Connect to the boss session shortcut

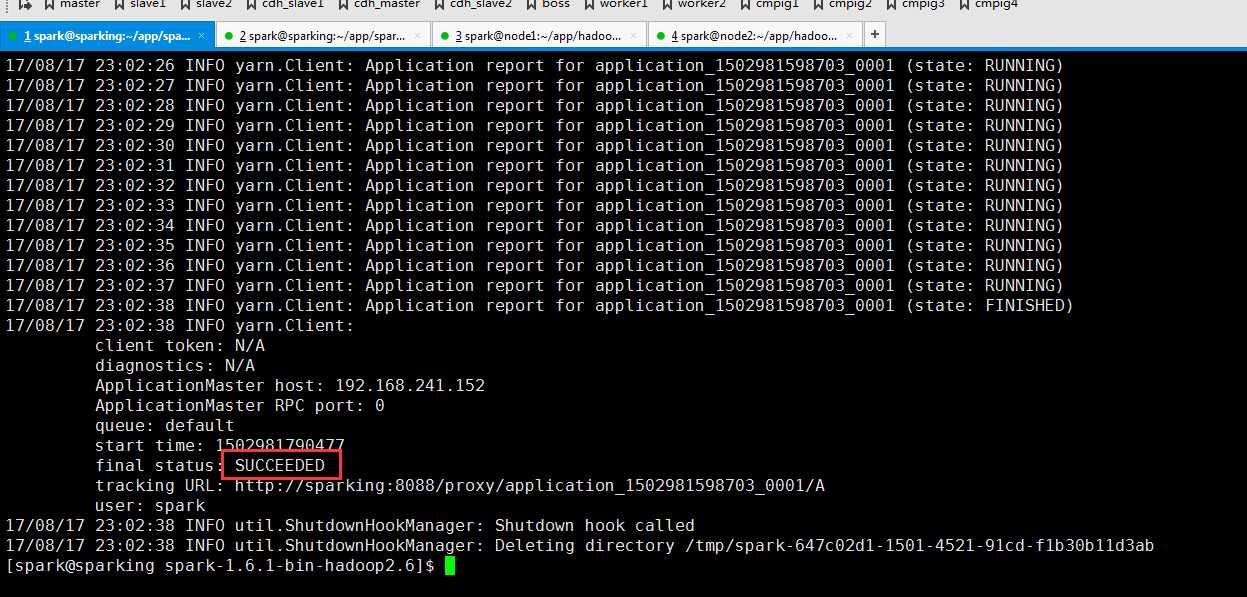548,4
